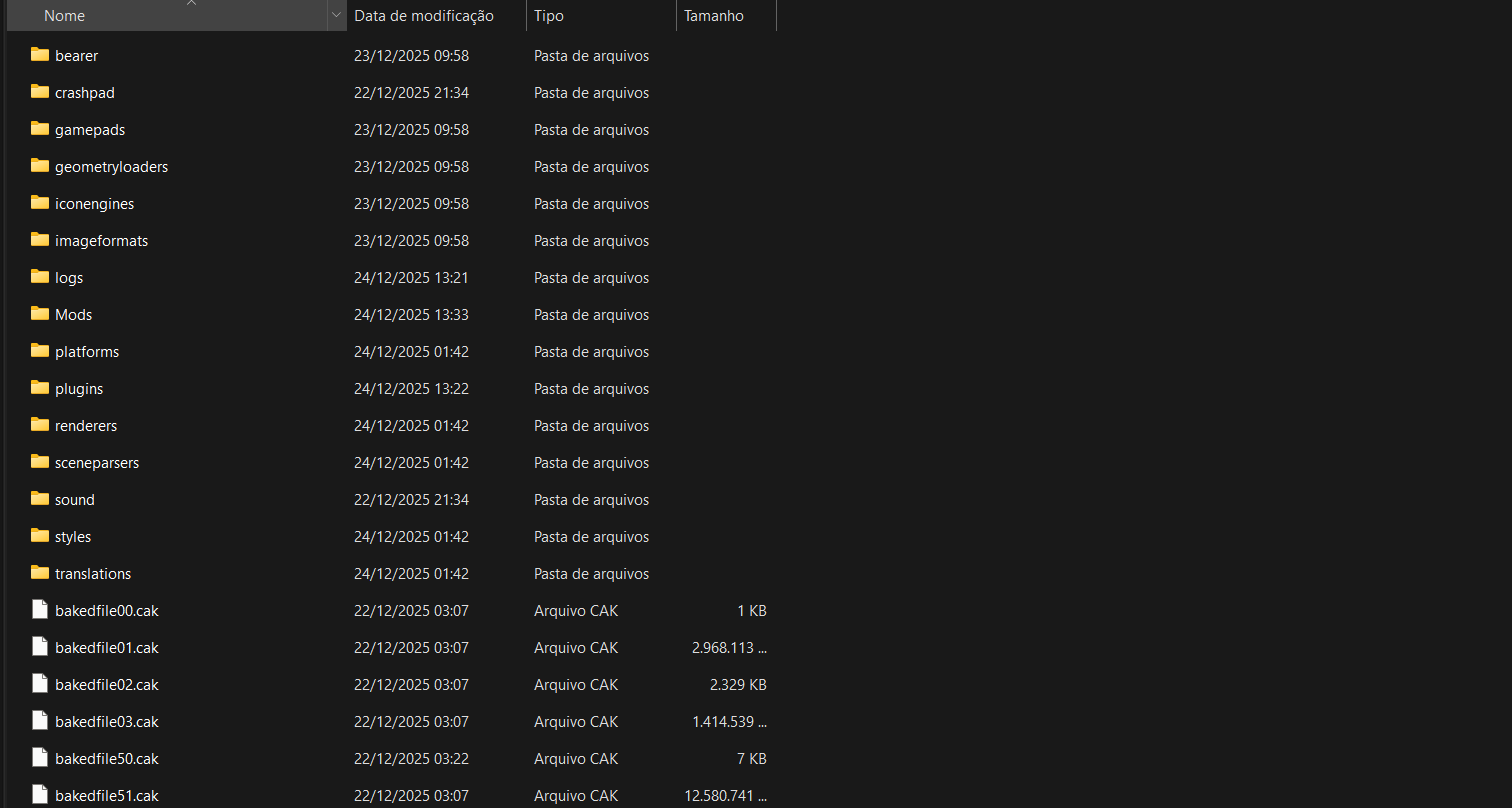
Task: Select the Mods folder name
Action: tap(74, 315)
